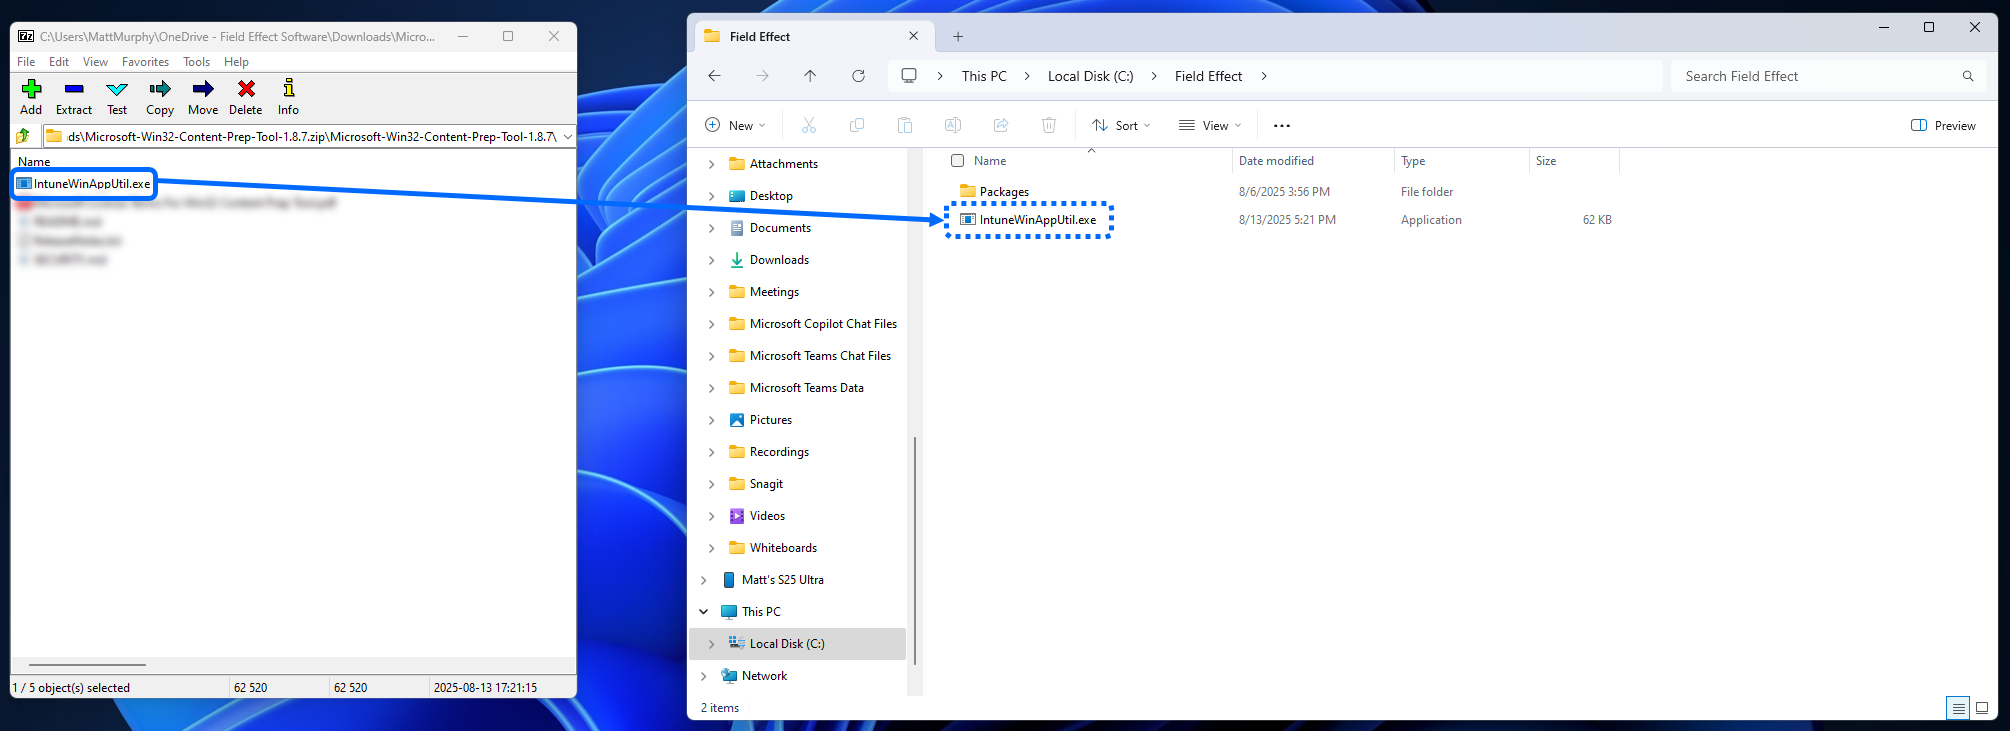Click the Cut icon in Explorer toolbar
This screenshot has width=2010, height=731.
coord(809,125)
